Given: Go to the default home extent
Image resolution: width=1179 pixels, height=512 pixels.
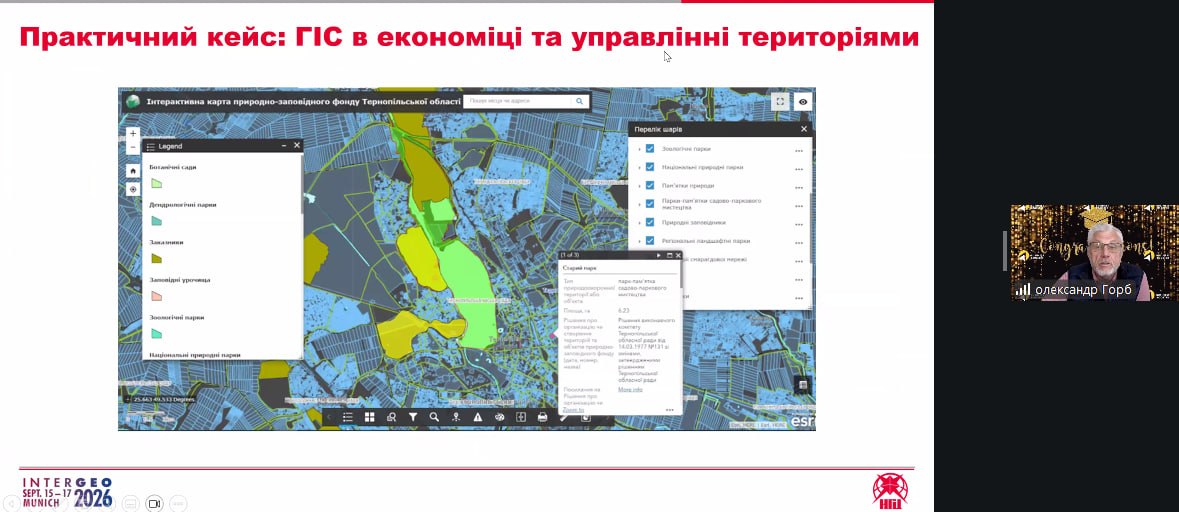Looking at the screenshot, I should click(x=133, y=171).
